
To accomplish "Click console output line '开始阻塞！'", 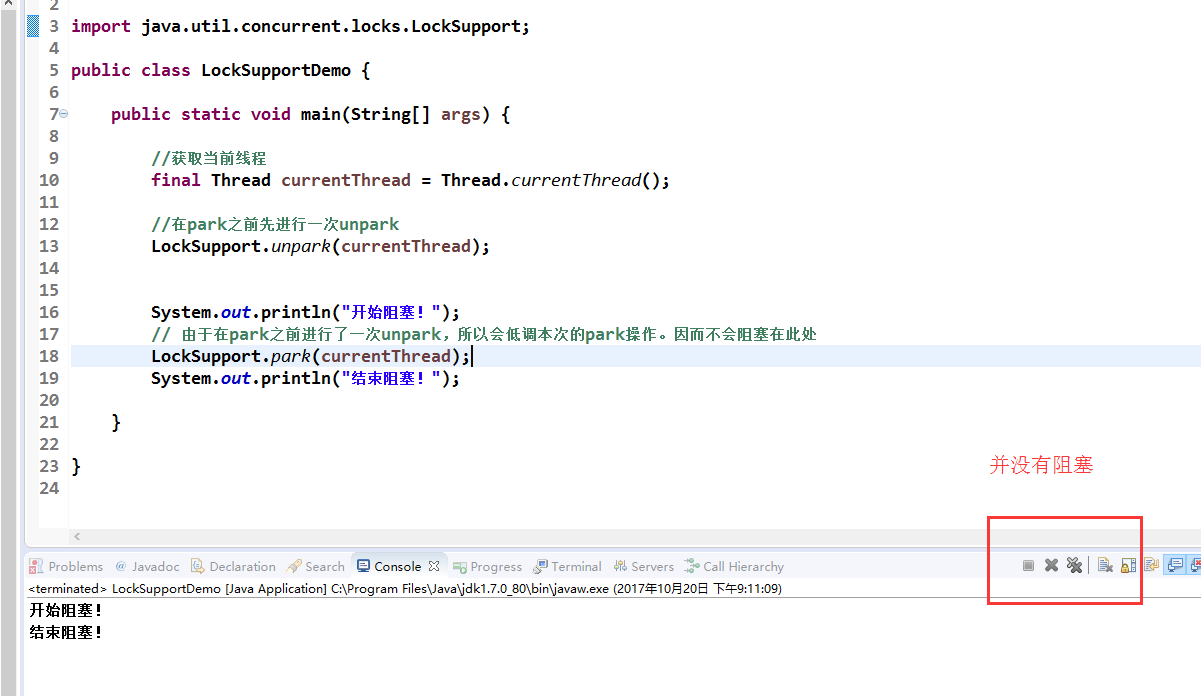I will click(66, 609).
